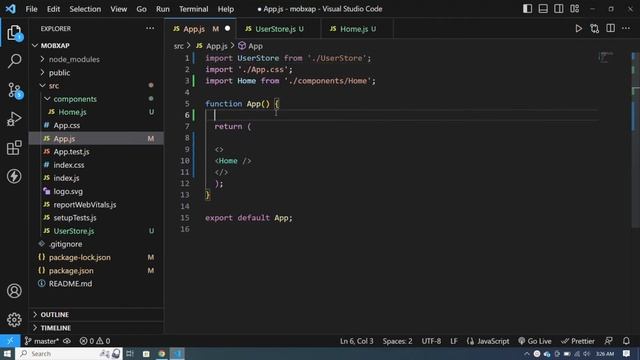Open Explorer Views and More Actions ellipsis
This screenshot has height=360, width=640.
coord(150,29)
